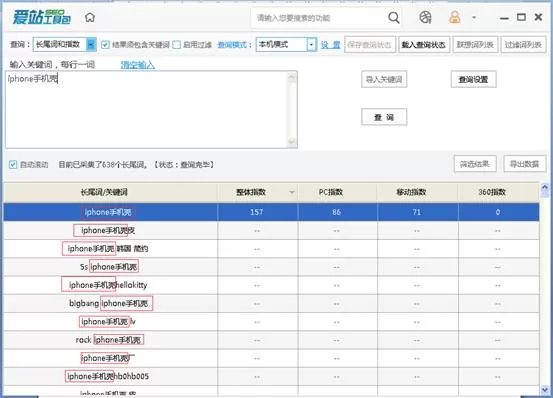This screenshot has width=553, height=398.
Task: Open the 长尾词和指数 query dropdown
Action: 91,44
